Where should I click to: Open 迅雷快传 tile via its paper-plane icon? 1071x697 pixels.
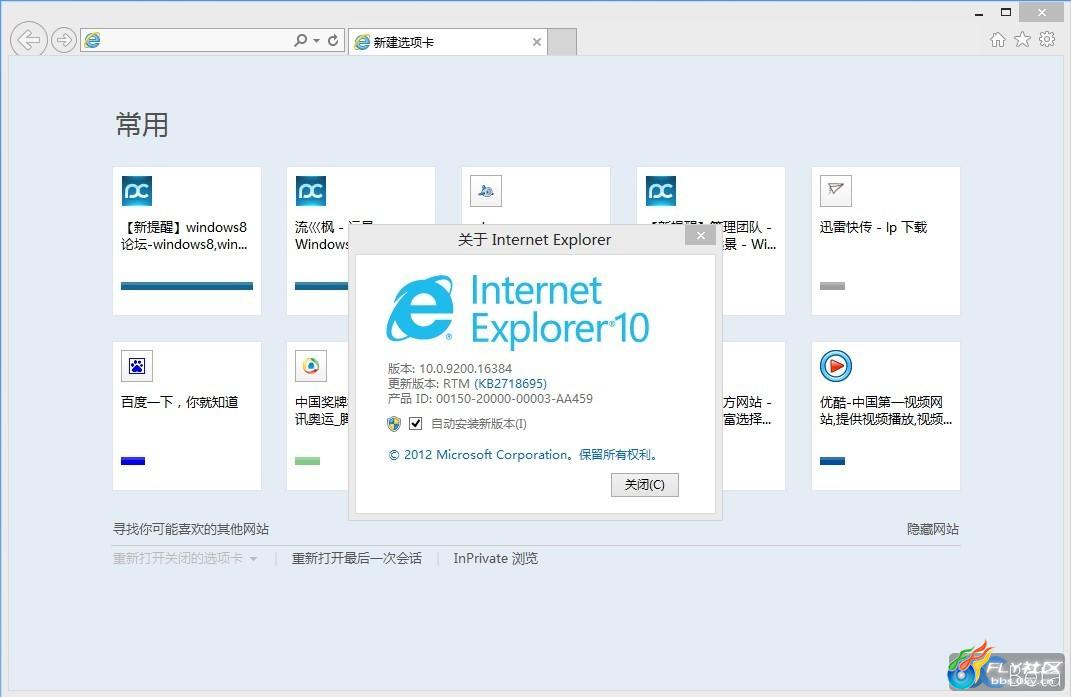pos(835,191)
